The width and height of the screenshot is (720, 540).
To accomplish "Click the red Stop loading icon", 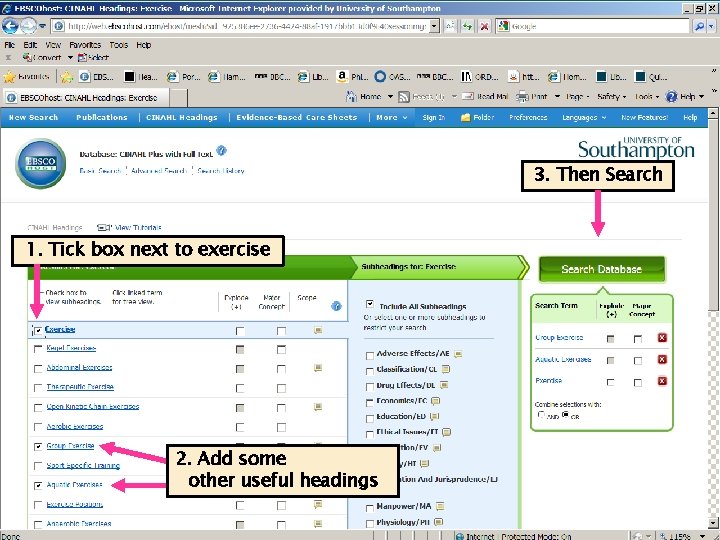I will pyautogui.click(x=484, y=26).
